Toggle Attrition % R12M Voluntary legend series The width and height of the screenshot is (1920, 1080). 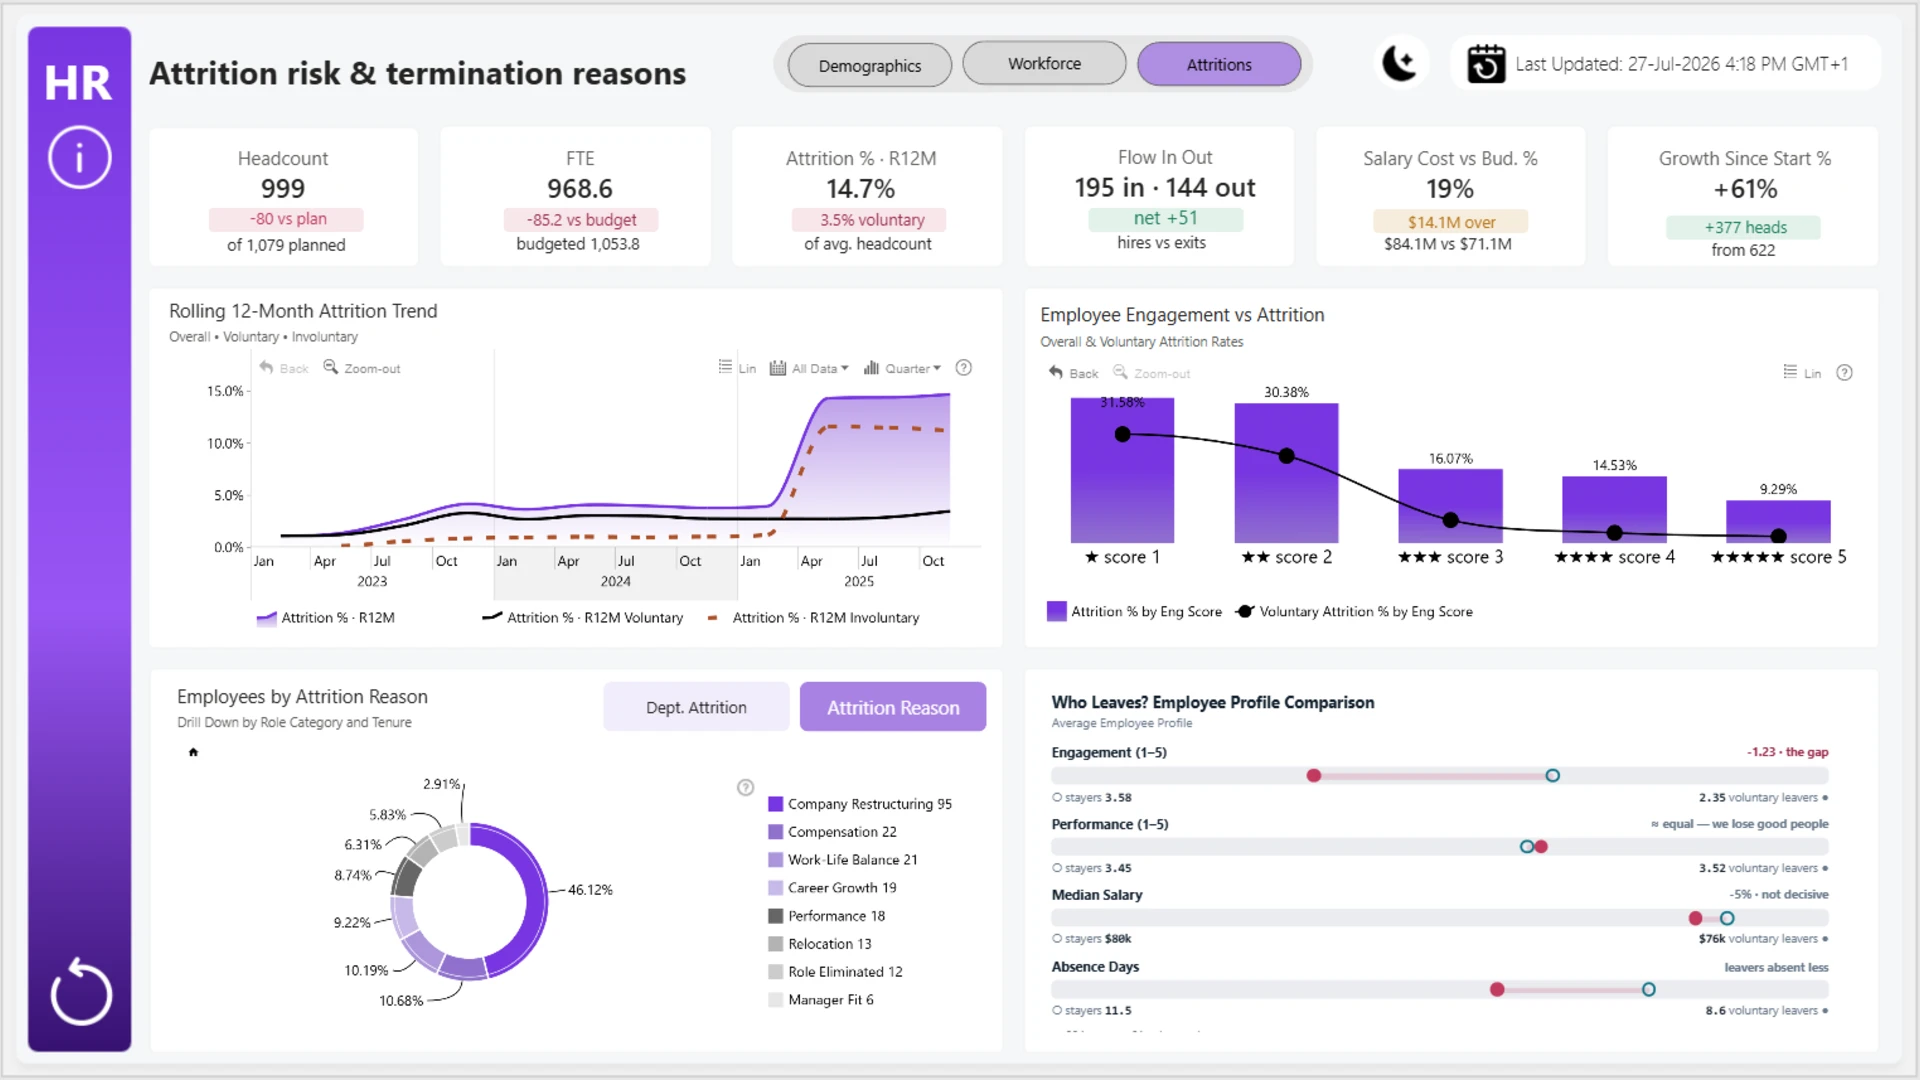[583, 618]
